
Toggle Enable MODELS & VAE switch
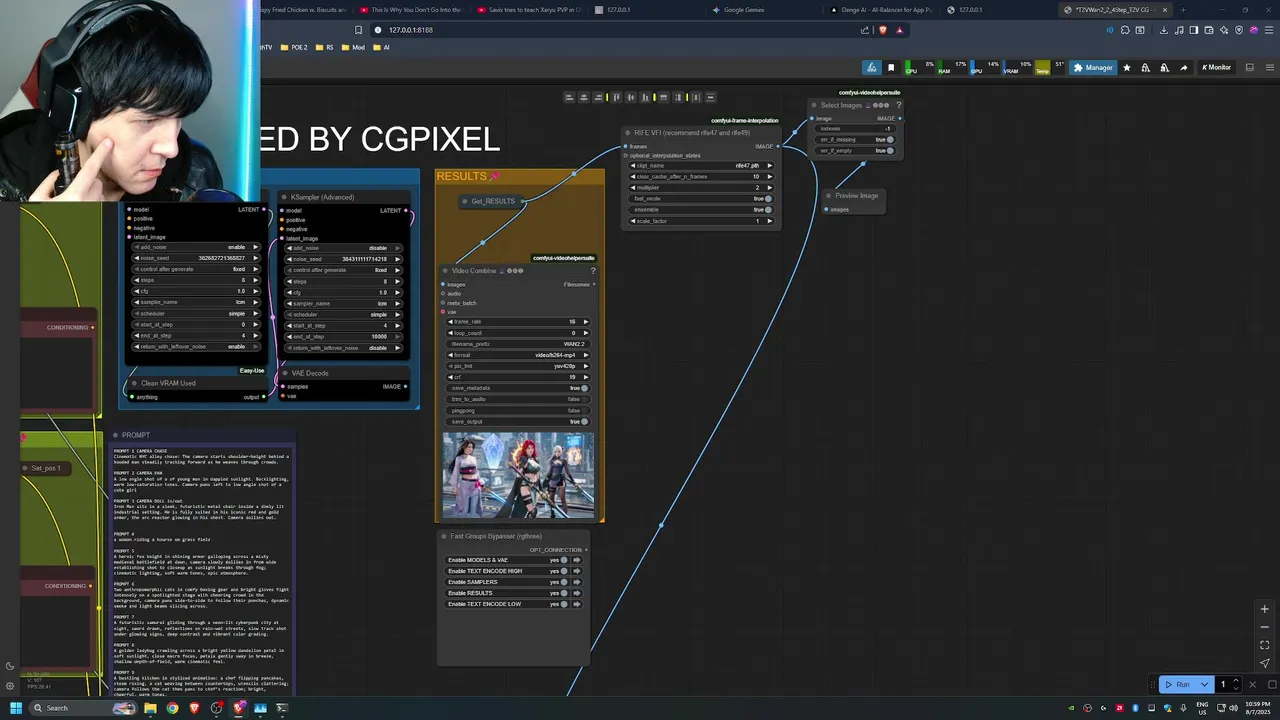(x=564, y=560)
